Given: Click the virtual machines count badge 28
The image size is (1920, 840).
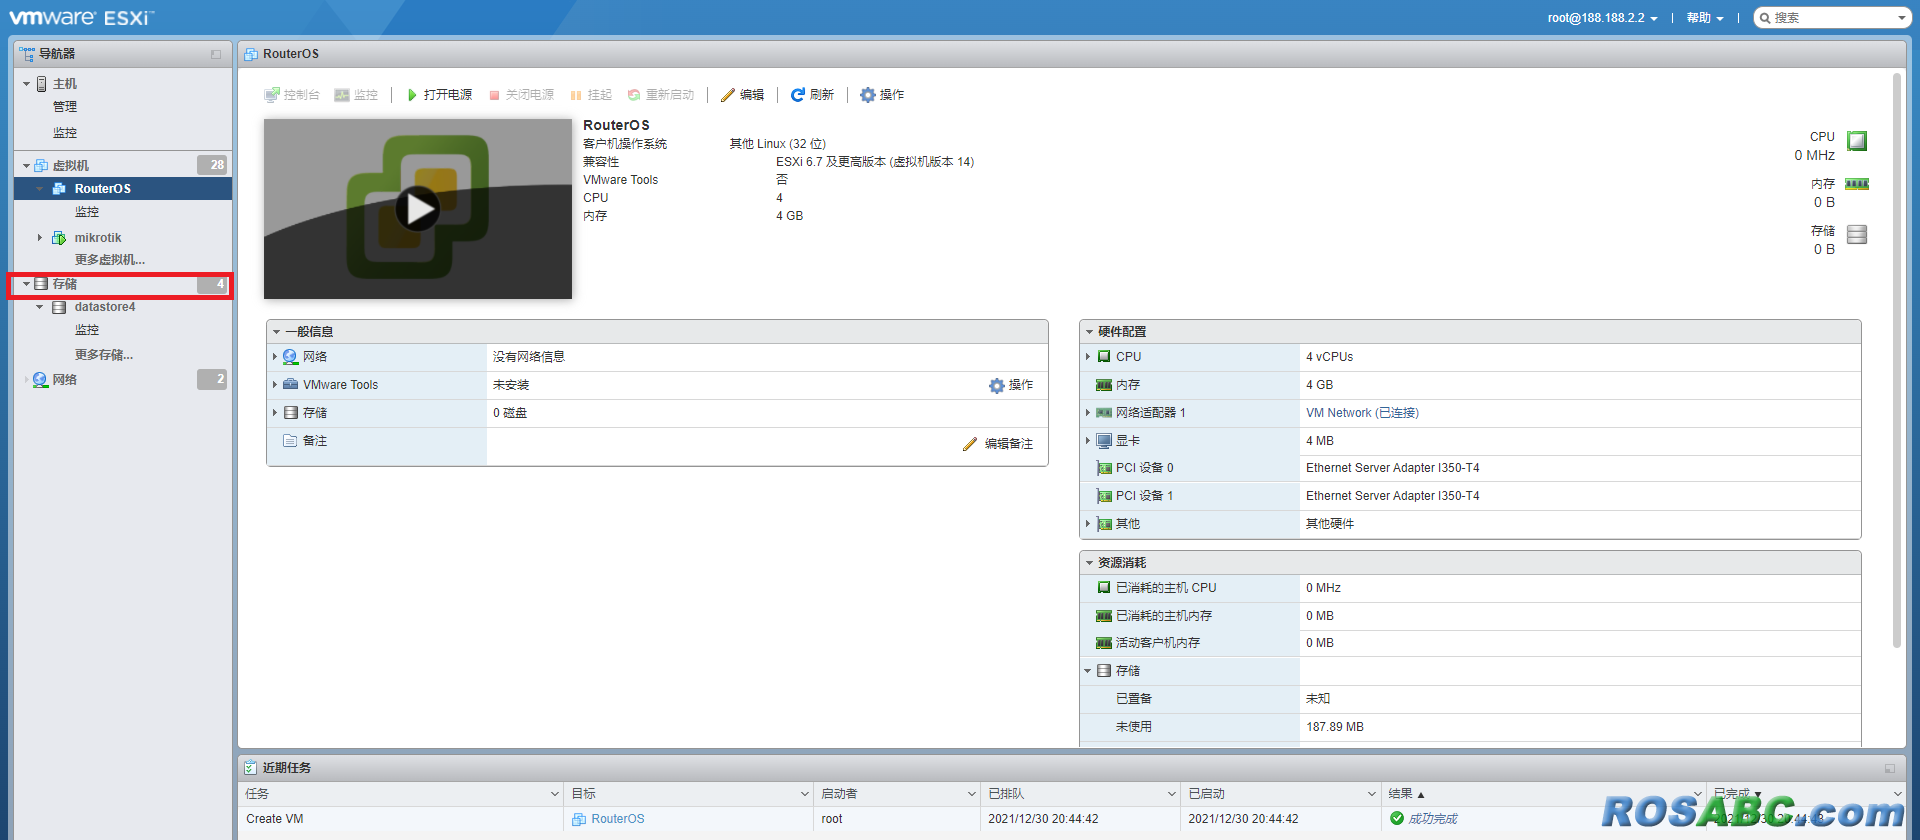Looking at the screenshot, I should 212,165.
